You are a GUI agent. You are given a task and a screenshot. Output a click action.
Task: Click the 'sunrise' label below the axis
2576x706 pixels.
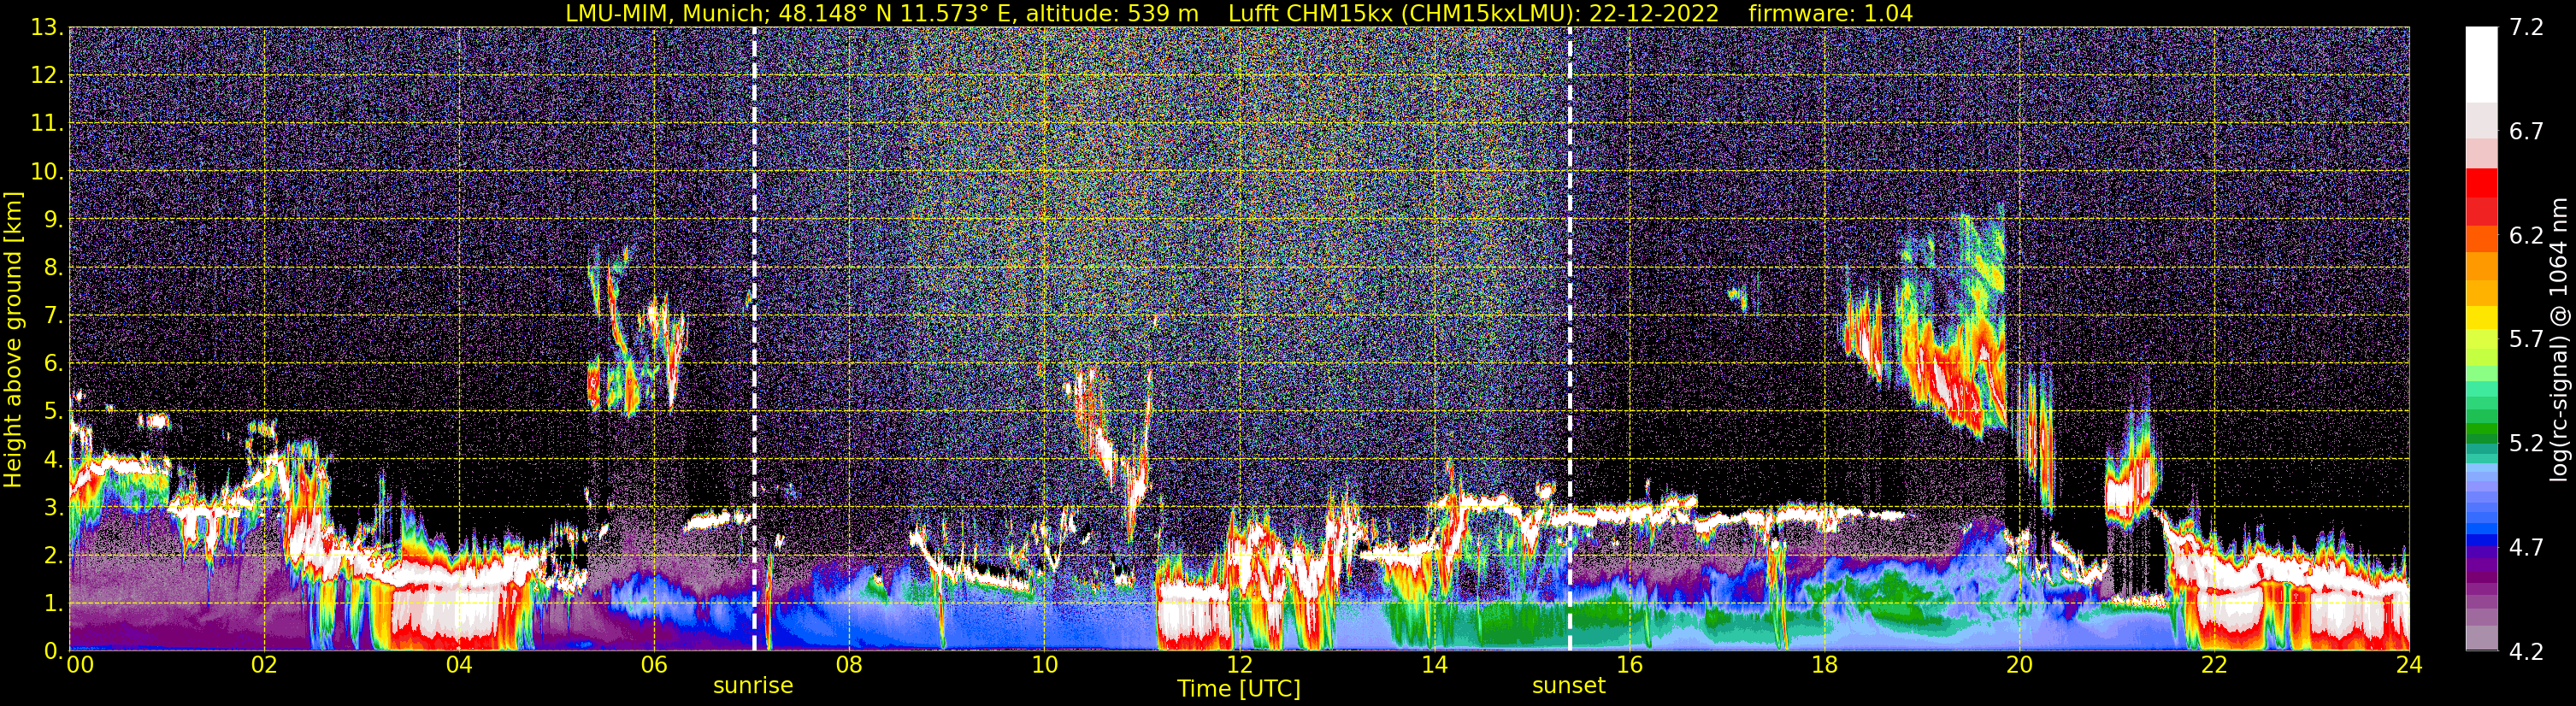tap(753, 686)
